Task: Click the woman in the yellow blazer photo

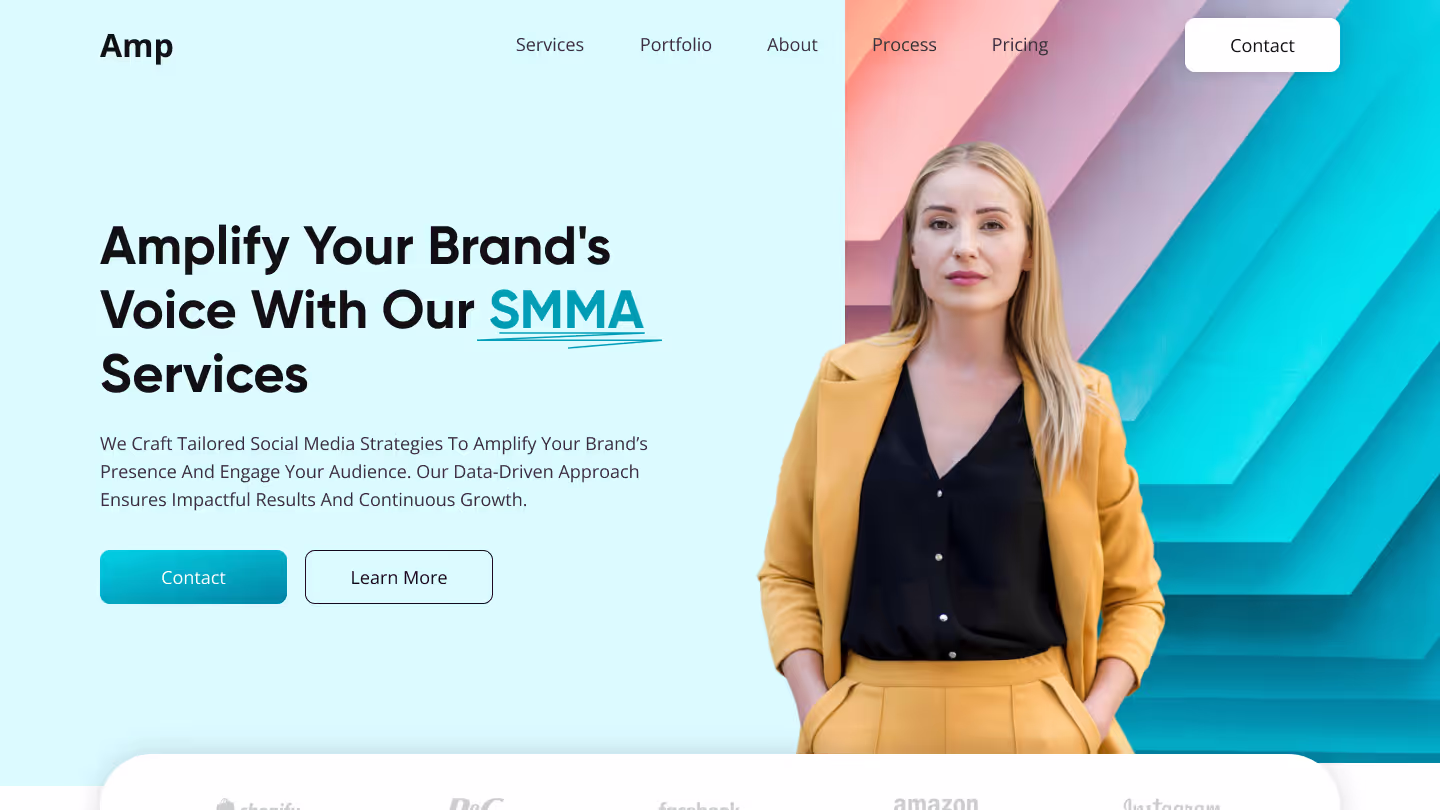Action: (x=960, y=450)
